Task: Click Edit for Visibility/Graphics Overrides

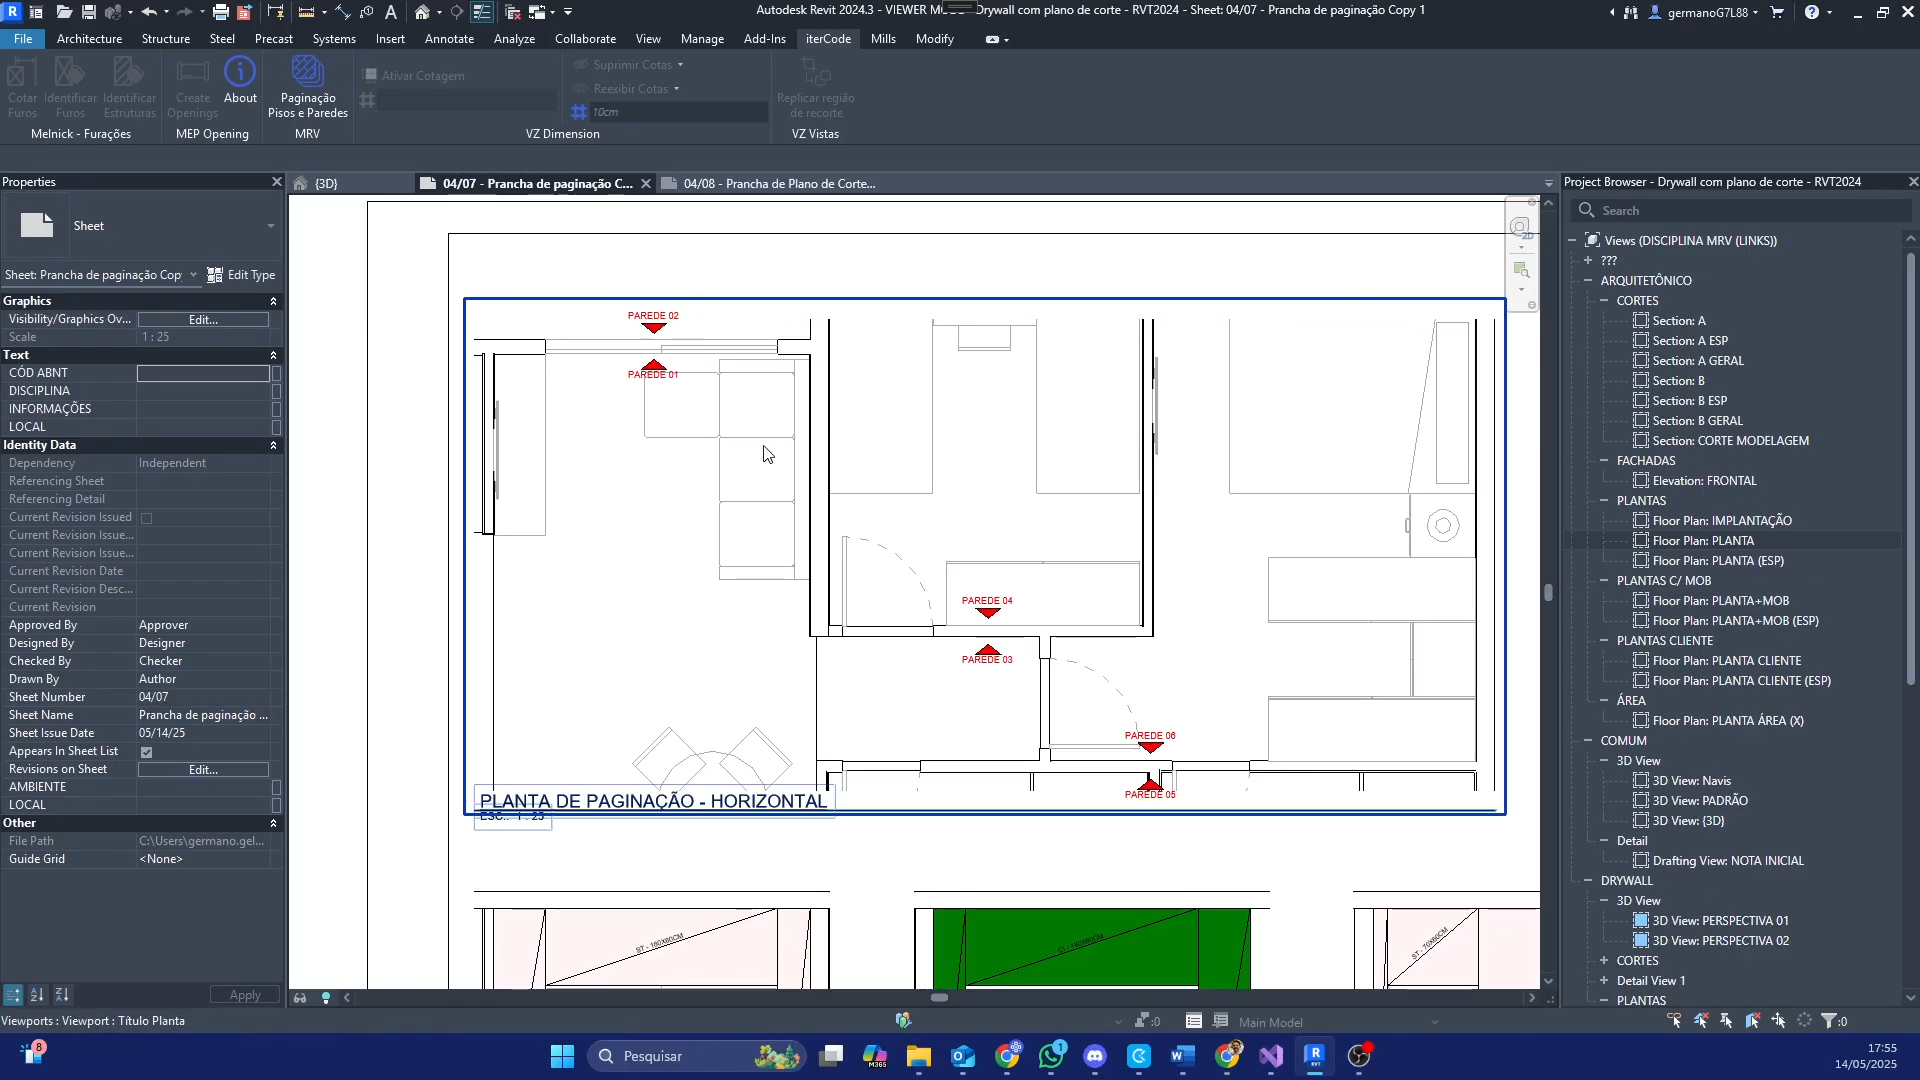Action: pos(203,320)
